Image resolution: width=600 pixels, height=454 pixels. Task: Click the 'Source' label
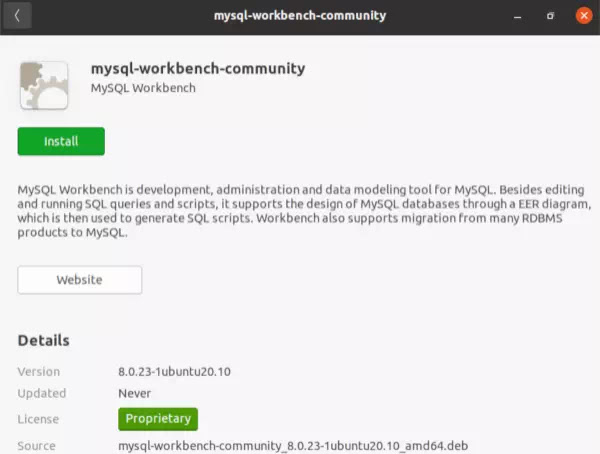(x=36, y=446)
